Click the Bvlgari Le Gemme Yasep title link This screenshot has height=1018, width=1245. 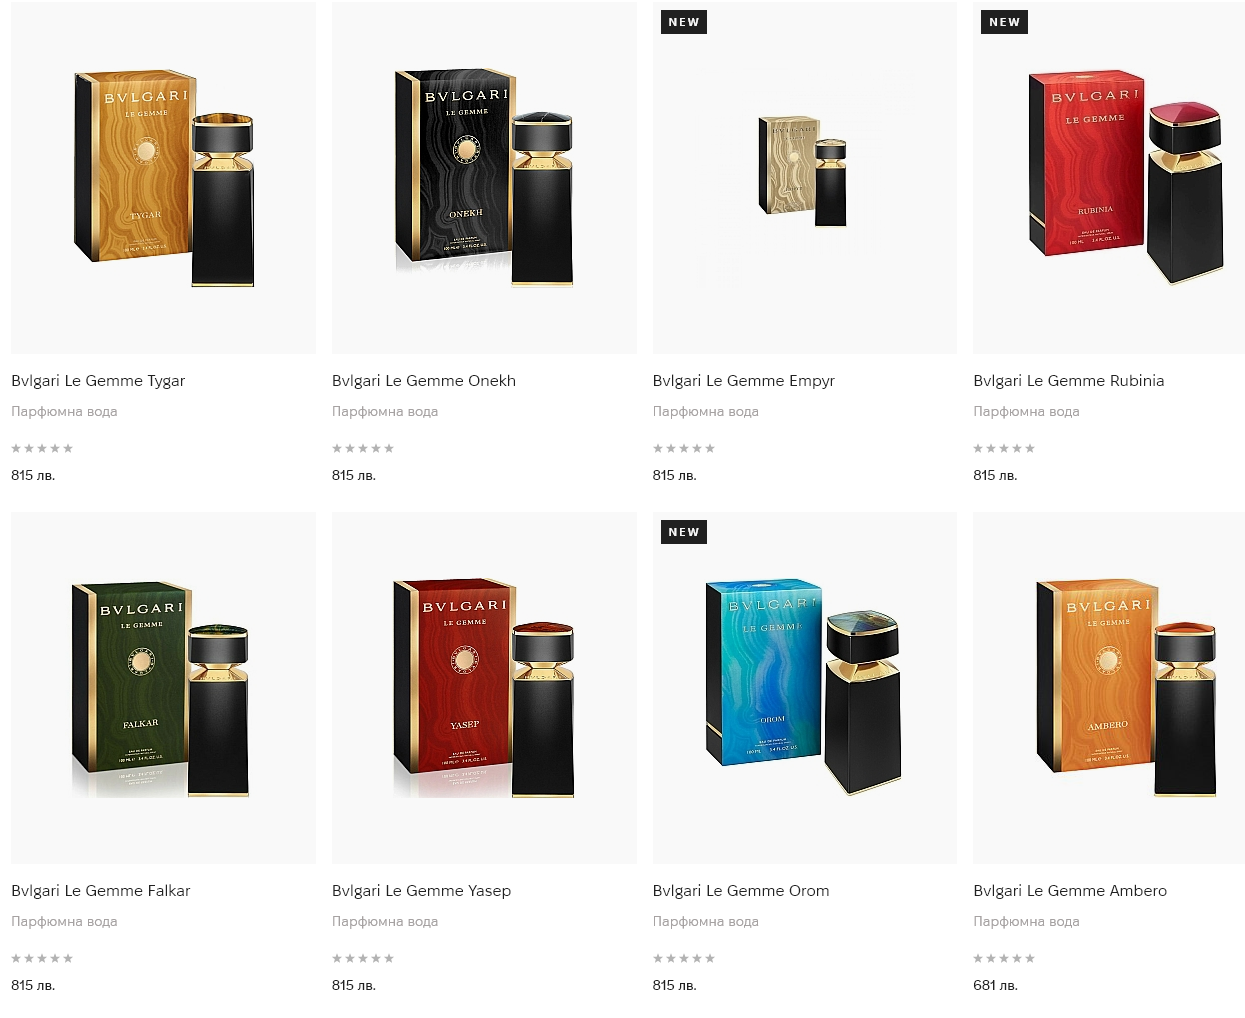point(422,891)
